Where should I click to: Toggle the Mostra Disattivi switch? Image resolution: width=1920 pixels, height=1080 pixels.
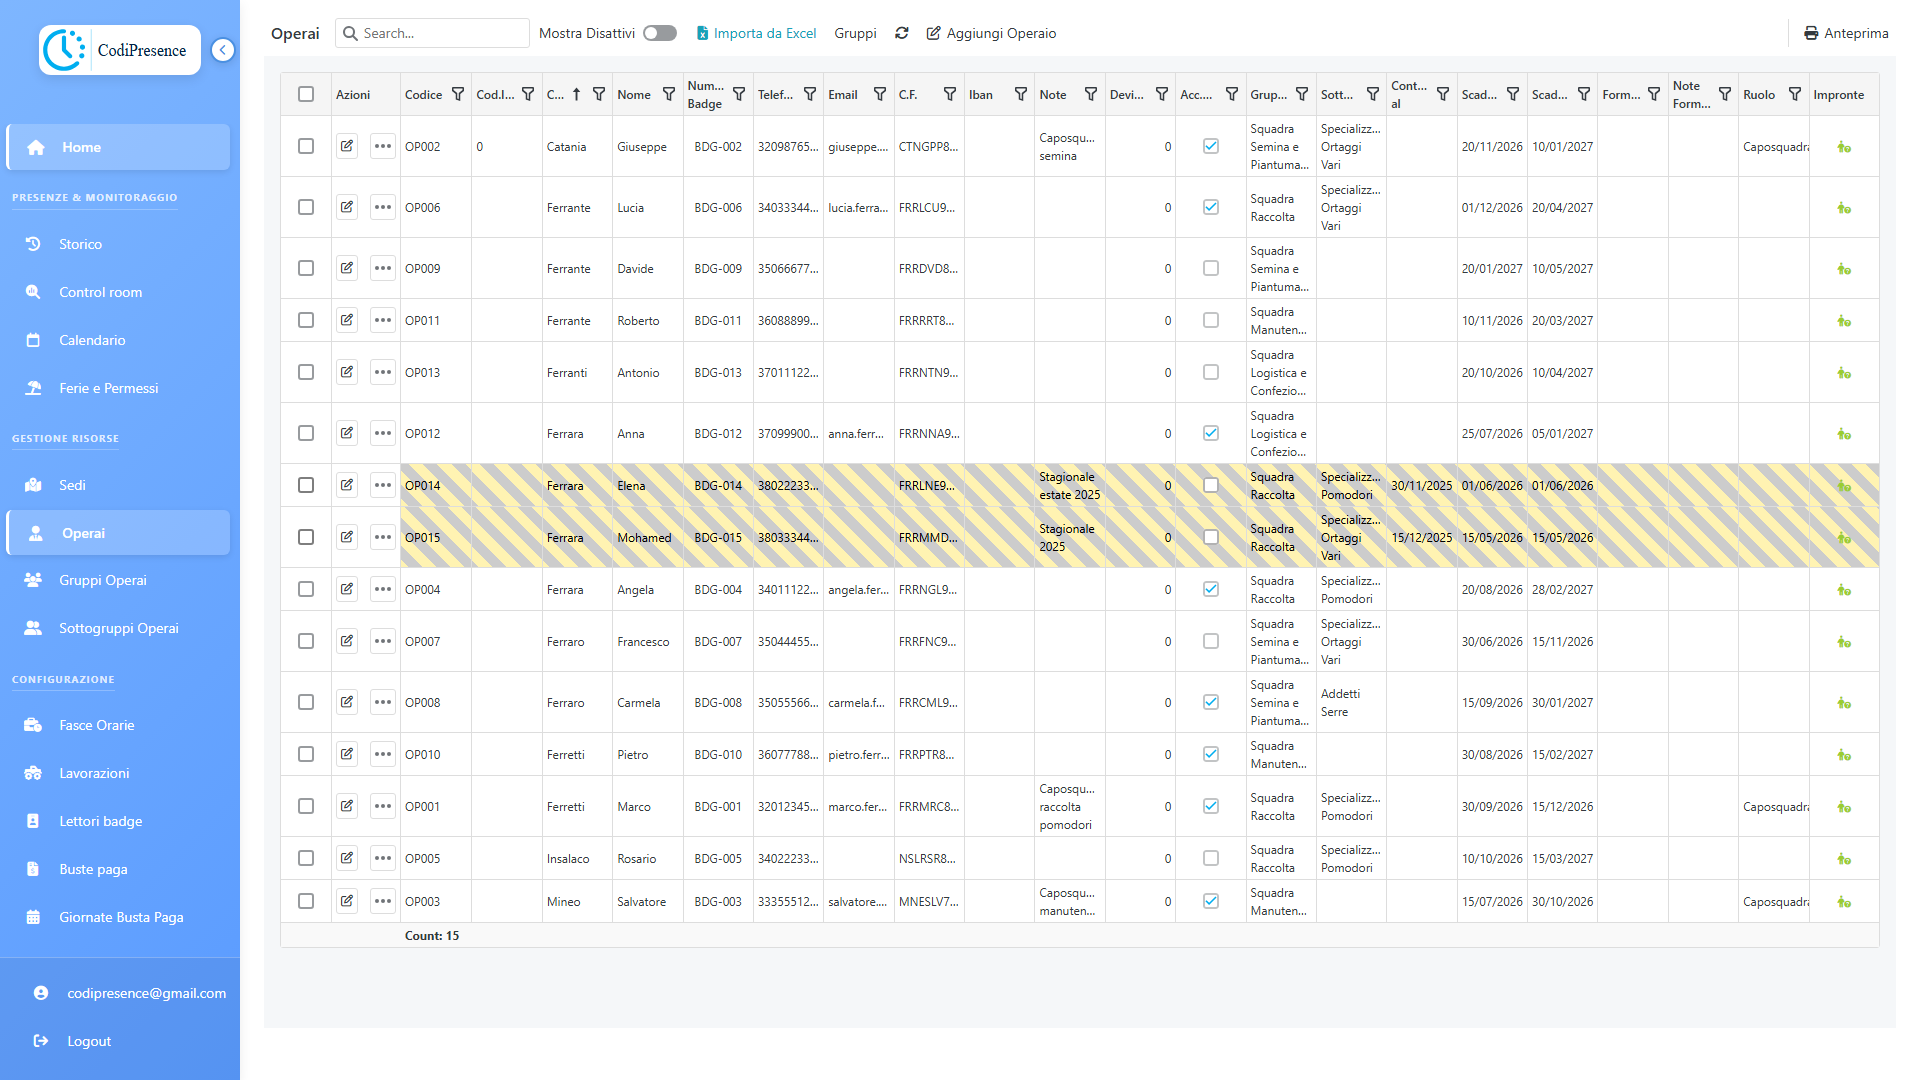[x=659, y=33]
